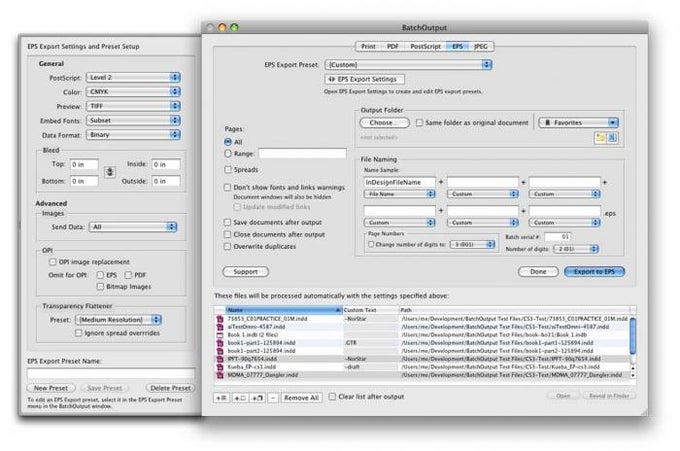Click the Done button
This screenshot has height=451, width=680.
click(538, 271)
